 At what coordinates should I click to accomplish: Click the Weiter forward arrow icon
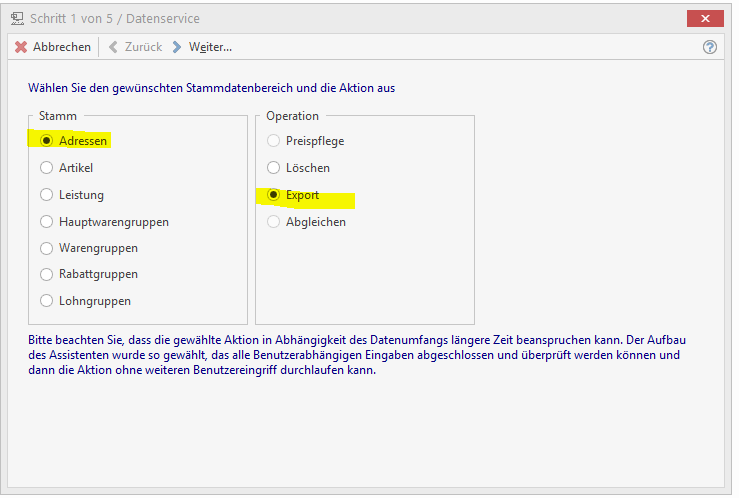tap(177, 47)
